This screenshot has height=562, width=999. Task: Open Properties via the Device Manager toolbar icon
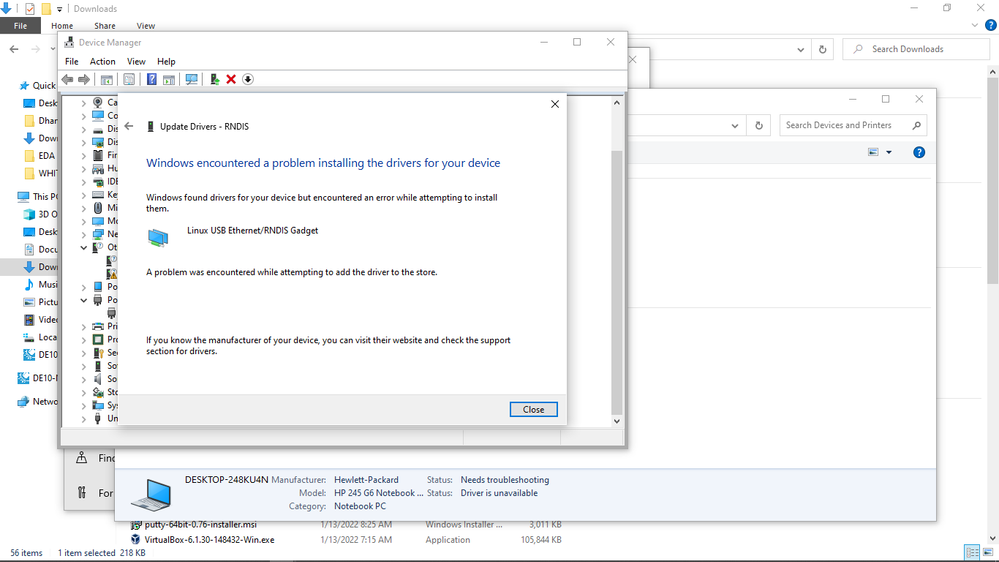tap(129, 79)
